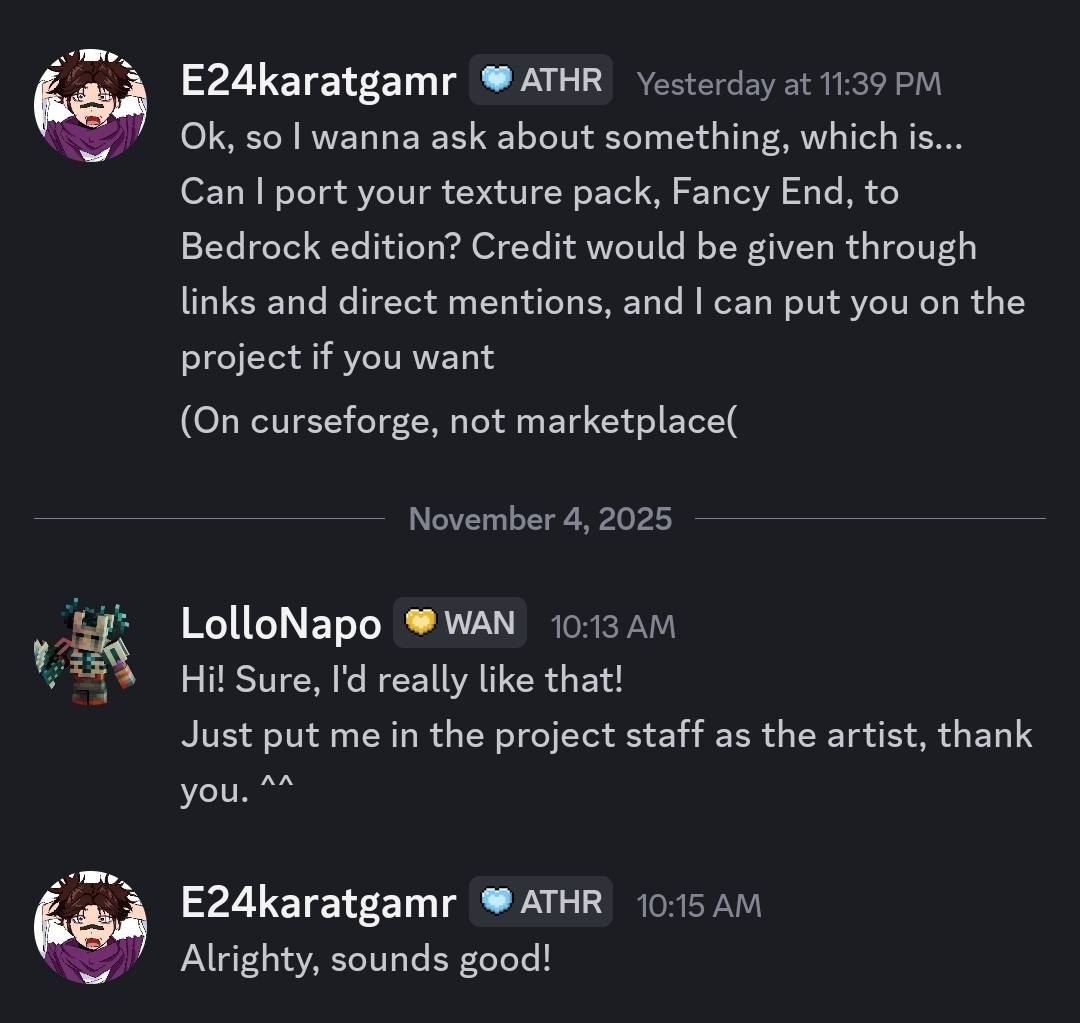Click the yellow gem icon in the WAN tag
This screenshot has height=1023, width=1080.
[421, 624]
